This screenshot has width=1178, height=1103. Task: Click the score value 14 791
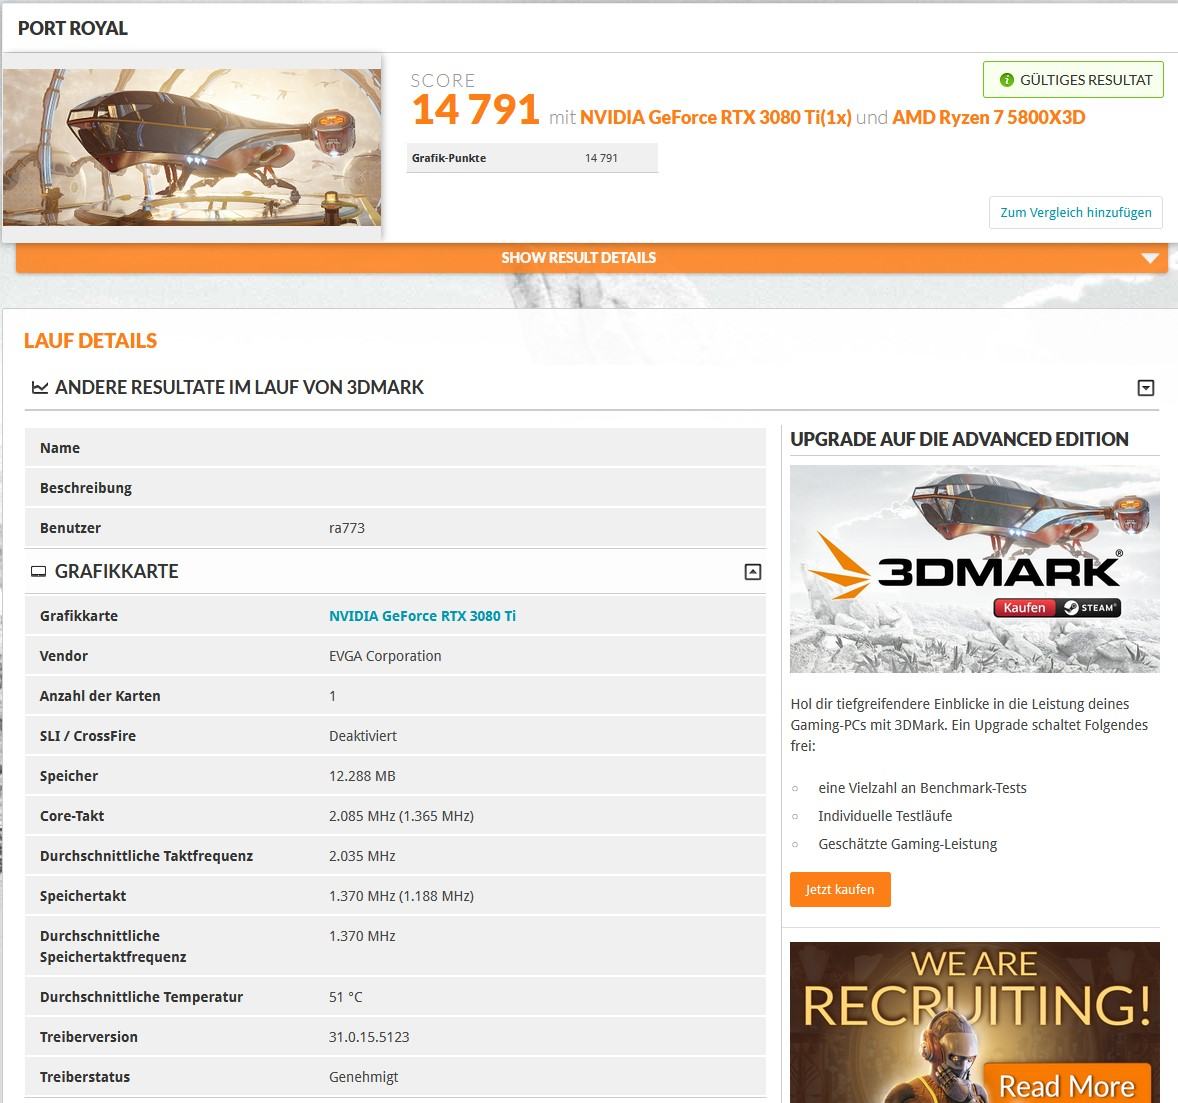coord(476,110)
